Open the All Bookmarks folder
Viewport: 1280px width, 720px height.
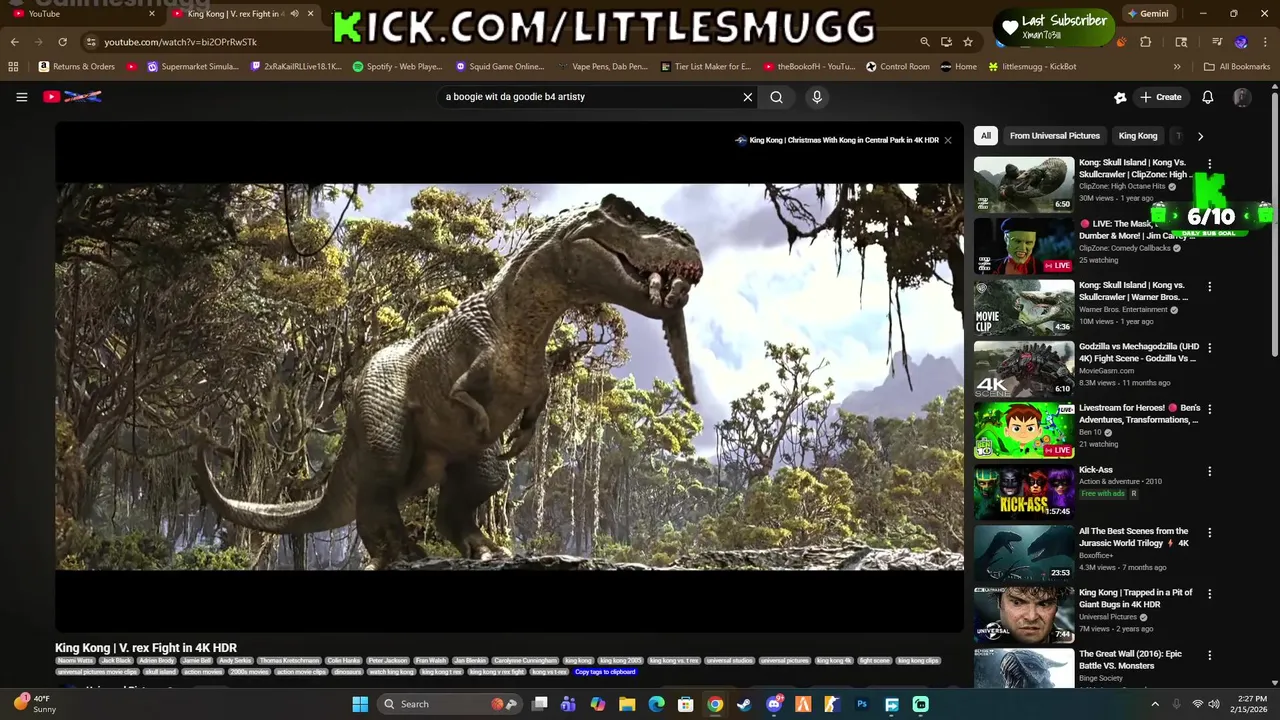click(x=1237, y=67)
